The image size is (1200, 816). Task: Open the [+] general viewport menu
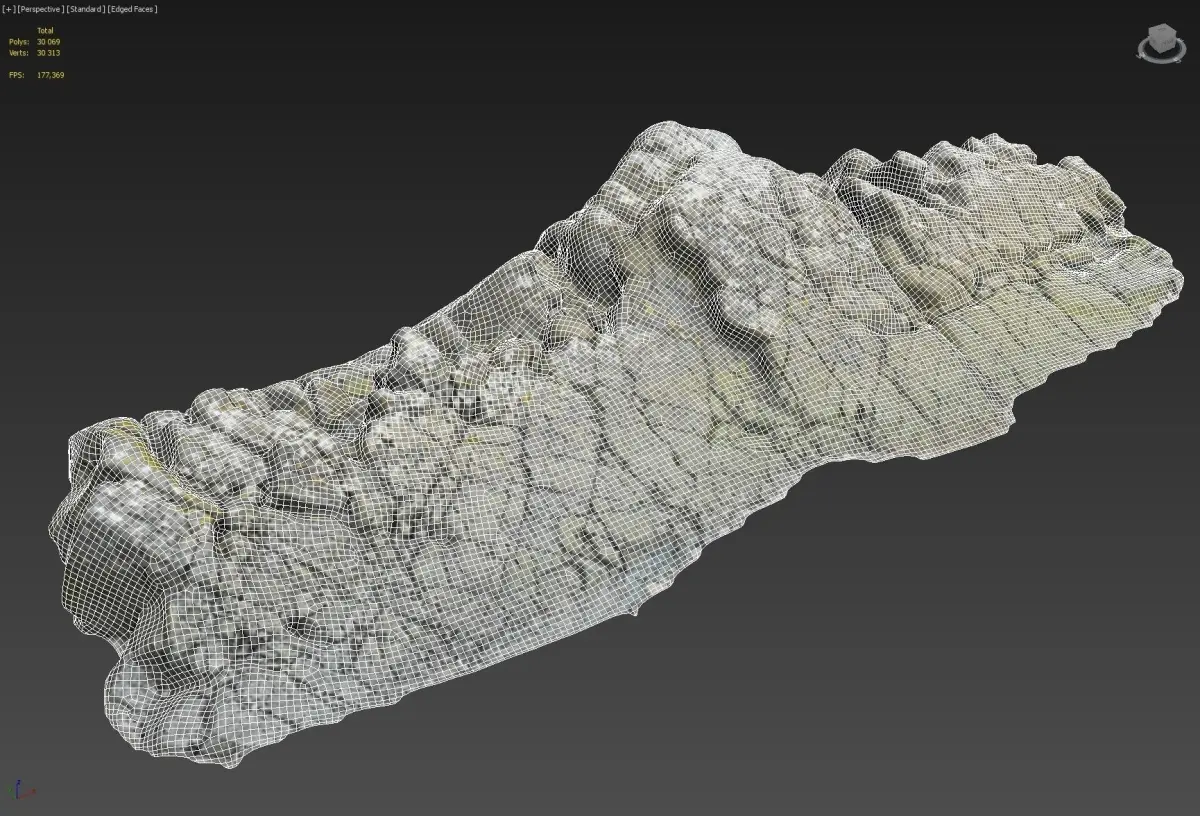tap(9, 9)
